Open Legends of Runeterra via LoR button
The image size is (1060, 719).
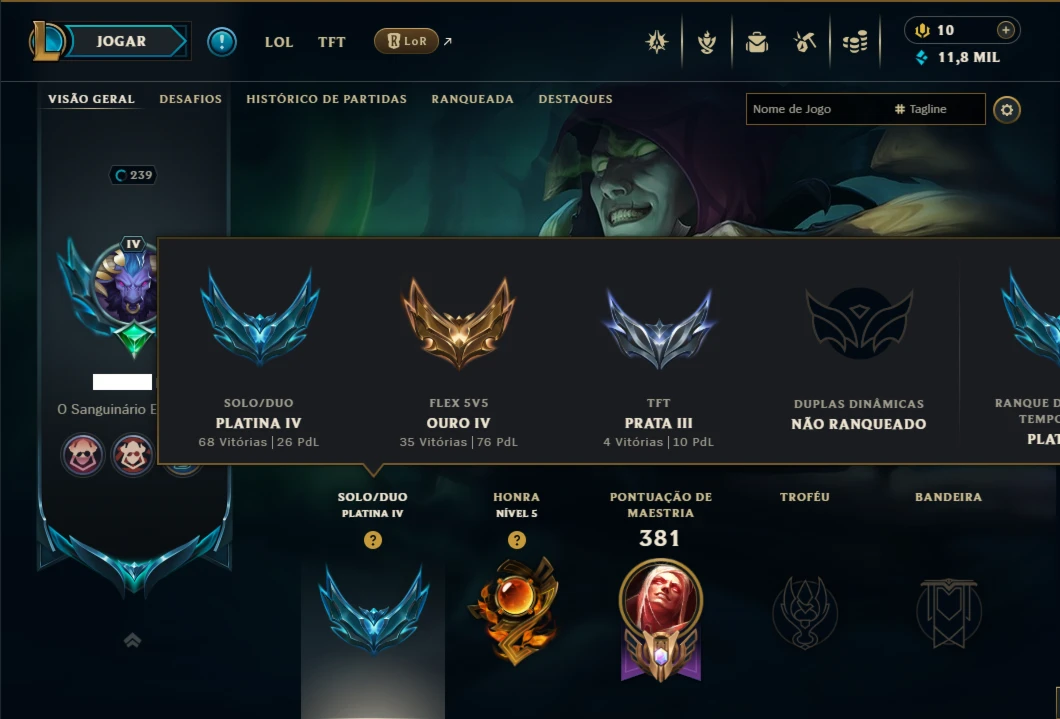click(406, 41)
